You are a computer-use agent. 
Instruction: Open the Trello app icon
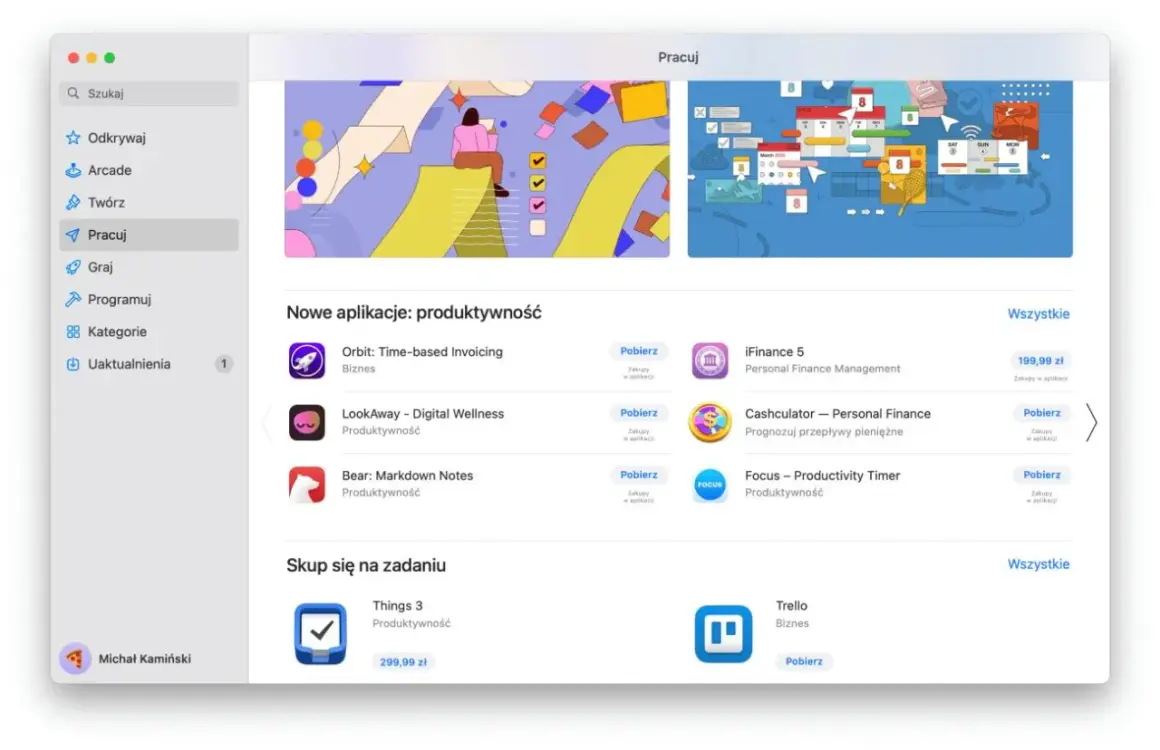tap(724, 634)
